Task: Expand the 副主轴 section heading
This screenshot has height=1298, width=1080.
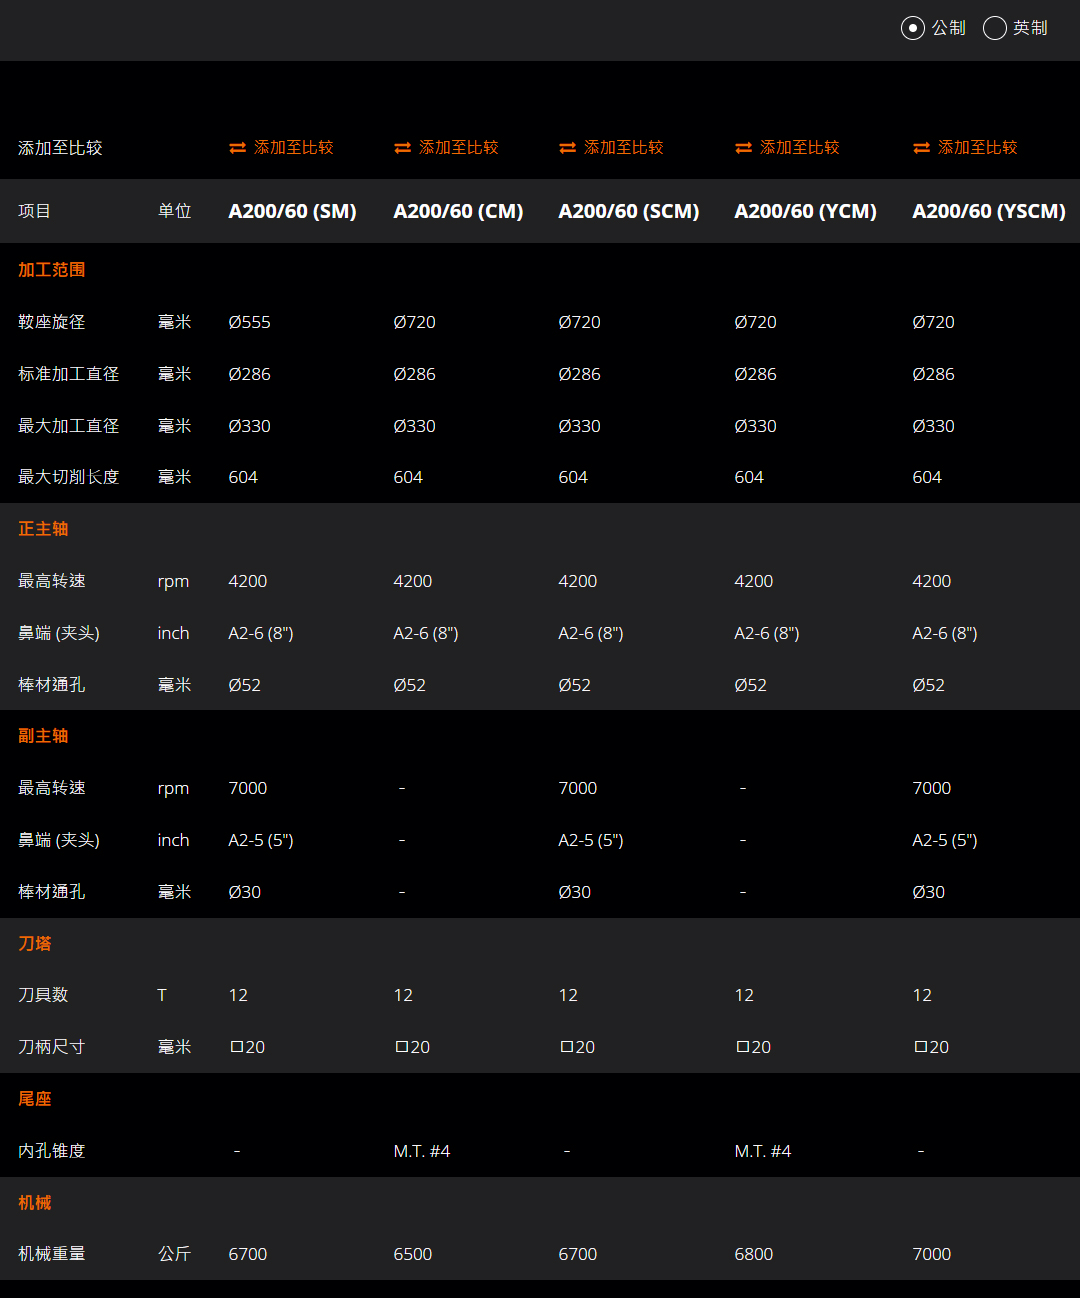Action: (43, 736)
